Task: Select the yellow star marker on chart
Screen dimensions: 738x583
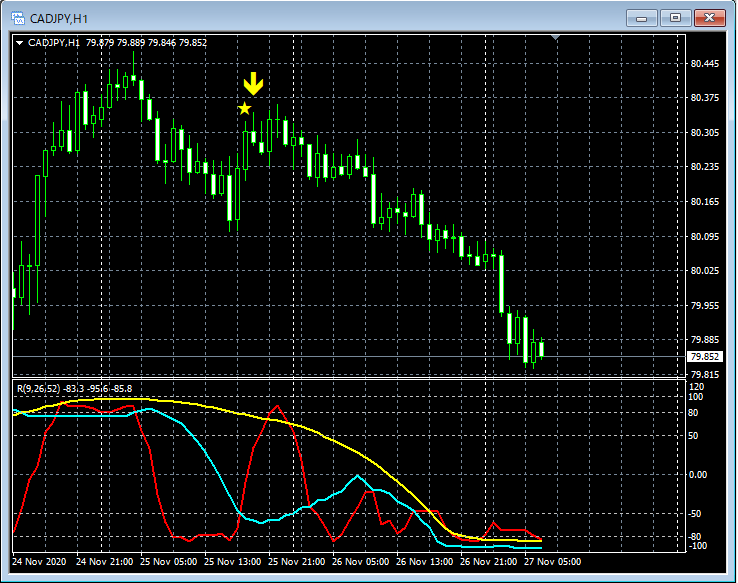Action: pyautogui.click(x=244, y=108)
